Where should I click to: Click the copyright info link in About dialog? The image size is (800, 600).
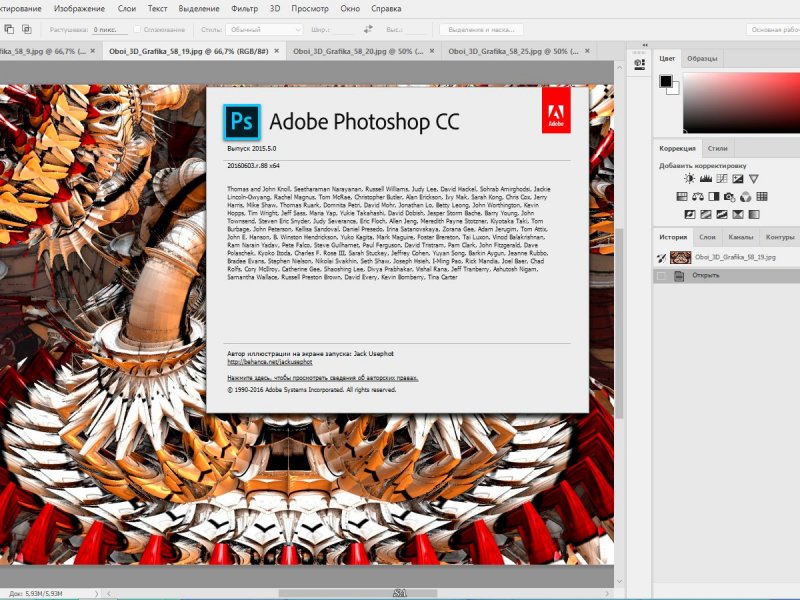[x=322, y=378]
